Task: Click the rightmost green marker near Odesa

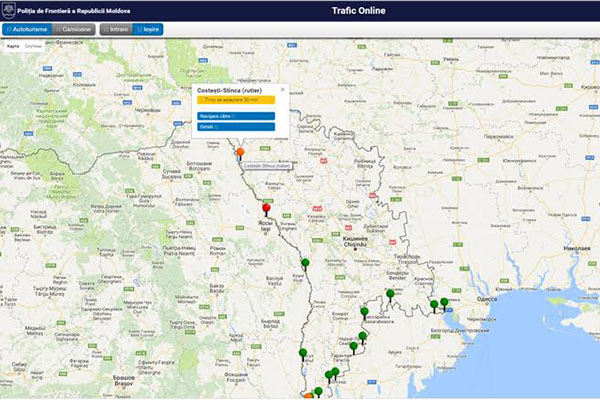Action: point(445,302)
